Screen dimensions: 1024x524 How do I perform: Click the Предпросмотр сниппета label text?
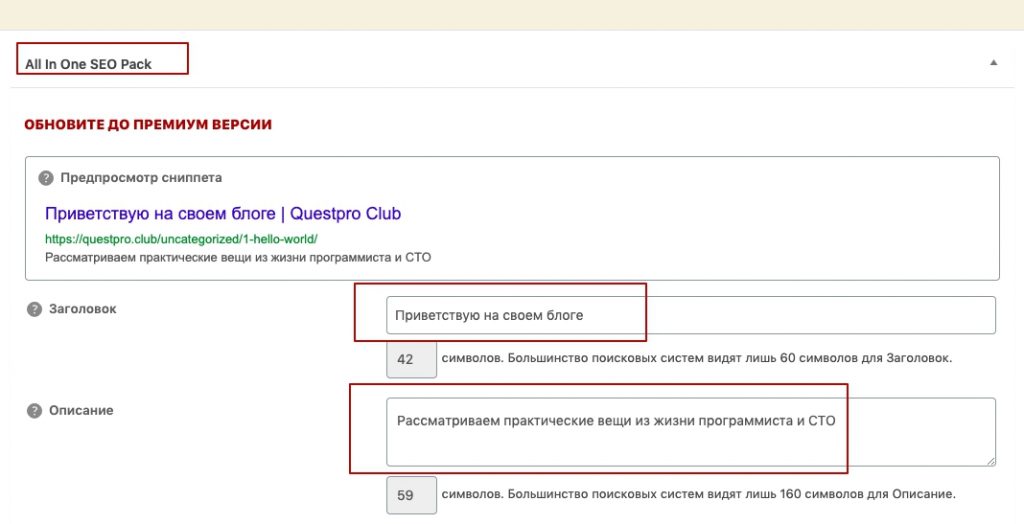(141, 178)
